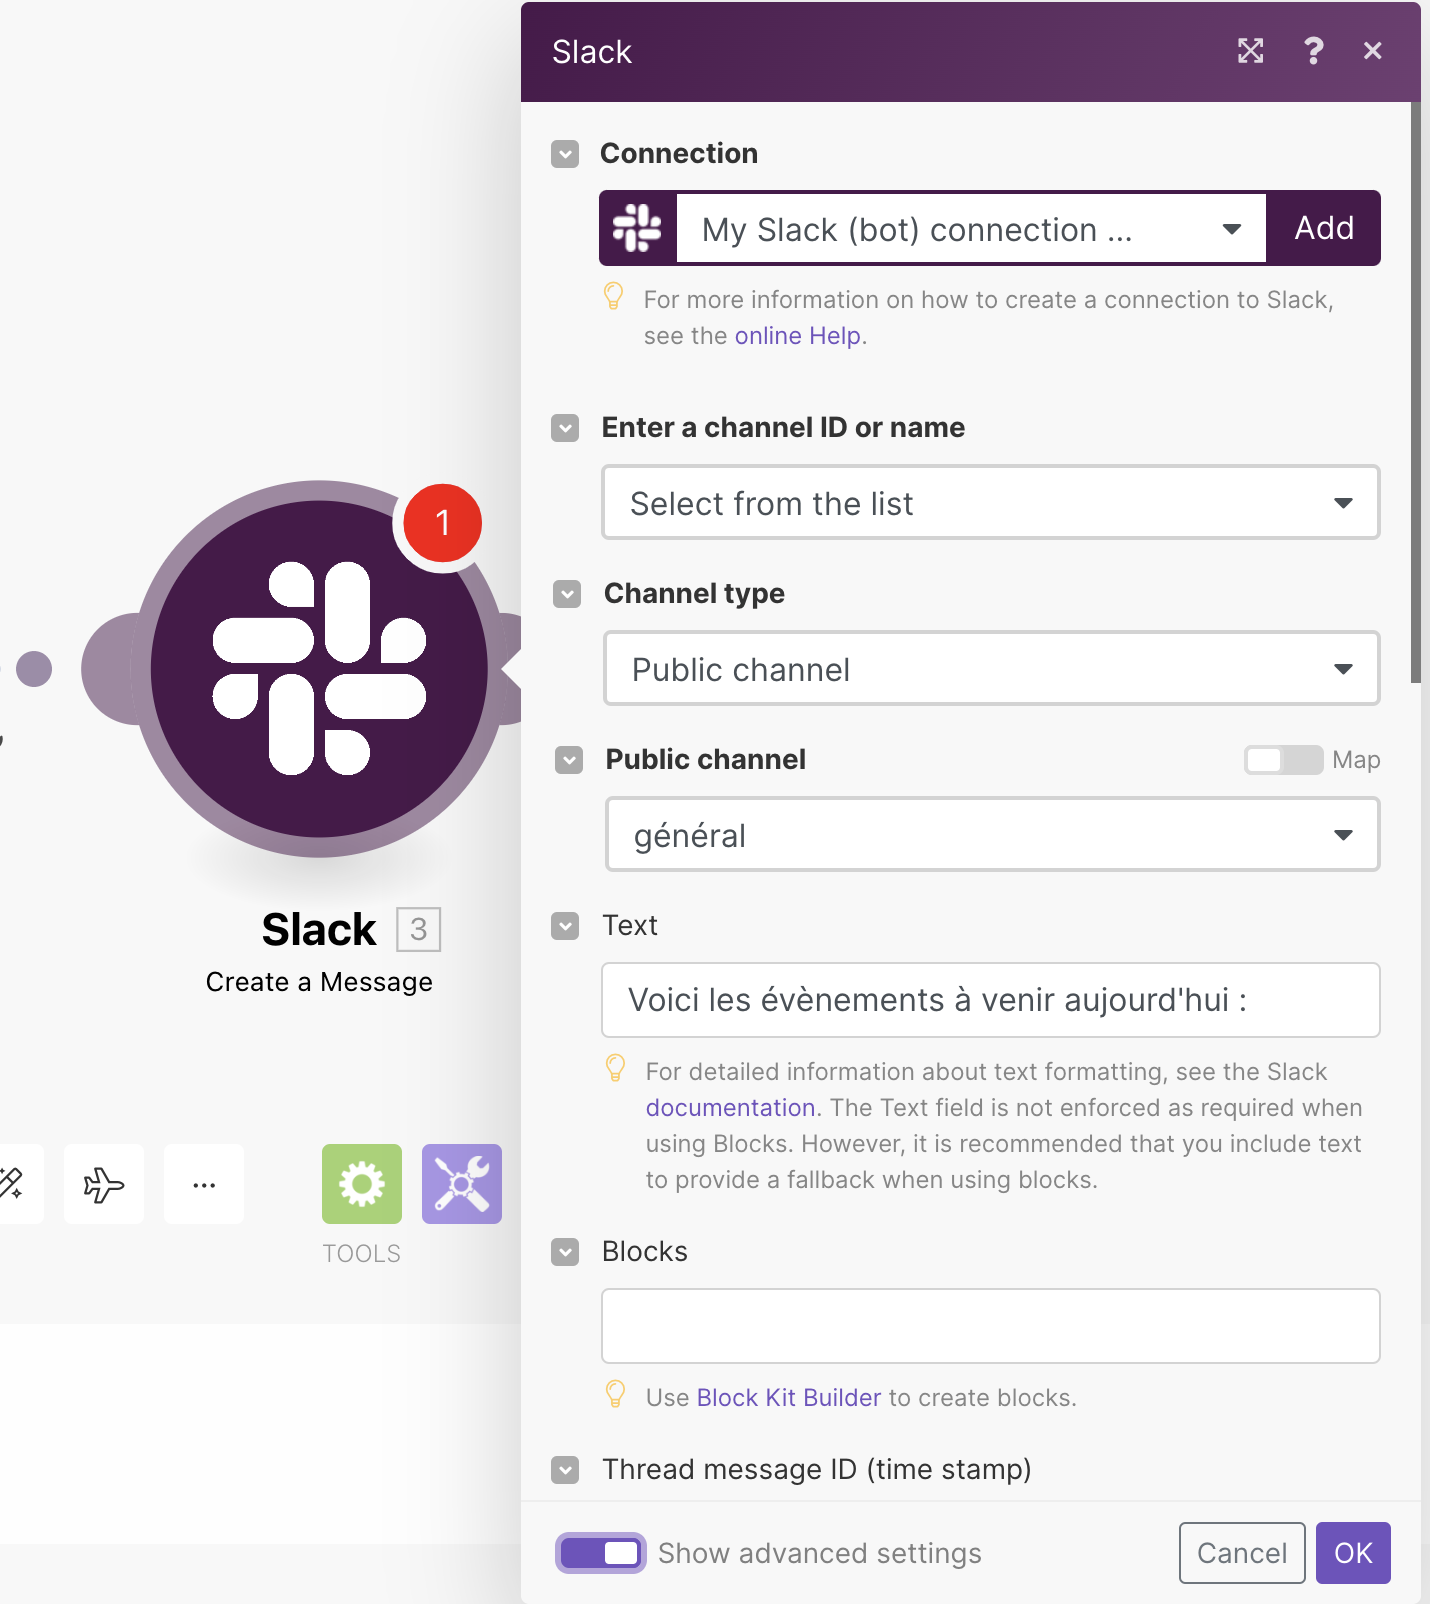Open the général channel dropdown

click(993, 834)
